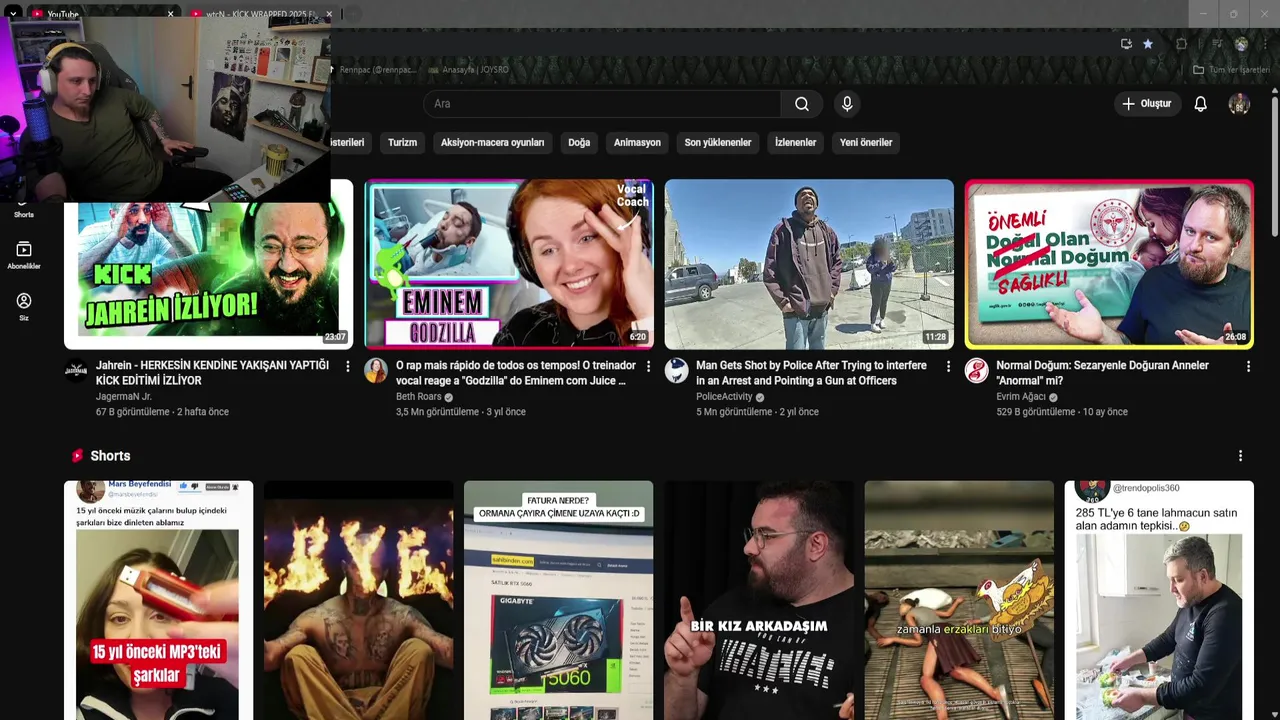Open Abonelikler subscriptions in sidebar
The image size is (1280, 720).
pos(24,256)
